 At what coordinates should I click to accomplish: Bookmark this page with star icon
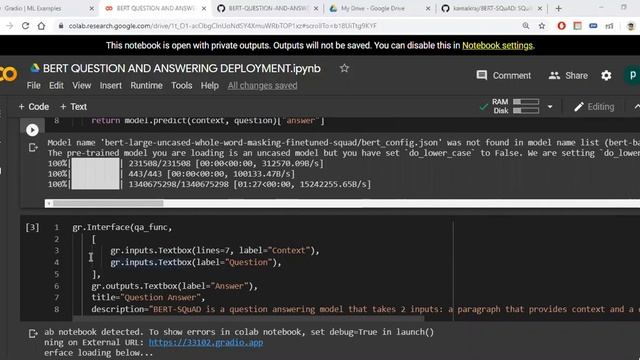tap(542, 26)
